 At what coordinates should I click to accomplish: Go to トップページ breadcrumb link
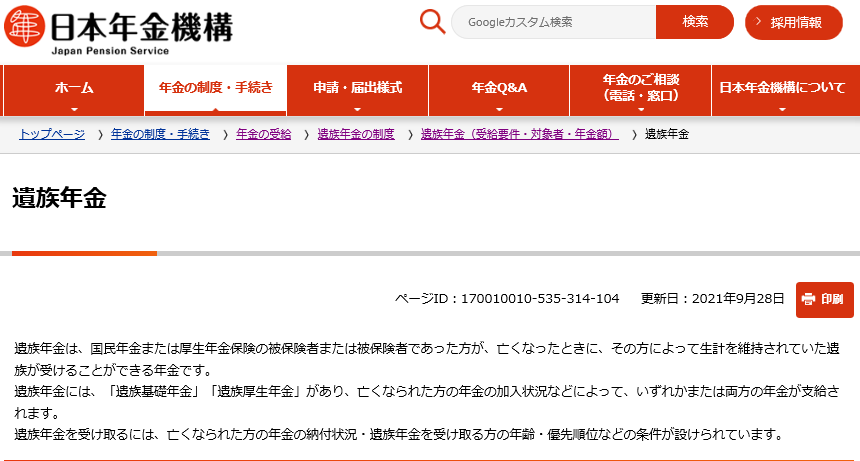pyautogui.click(x=52, y=134)
